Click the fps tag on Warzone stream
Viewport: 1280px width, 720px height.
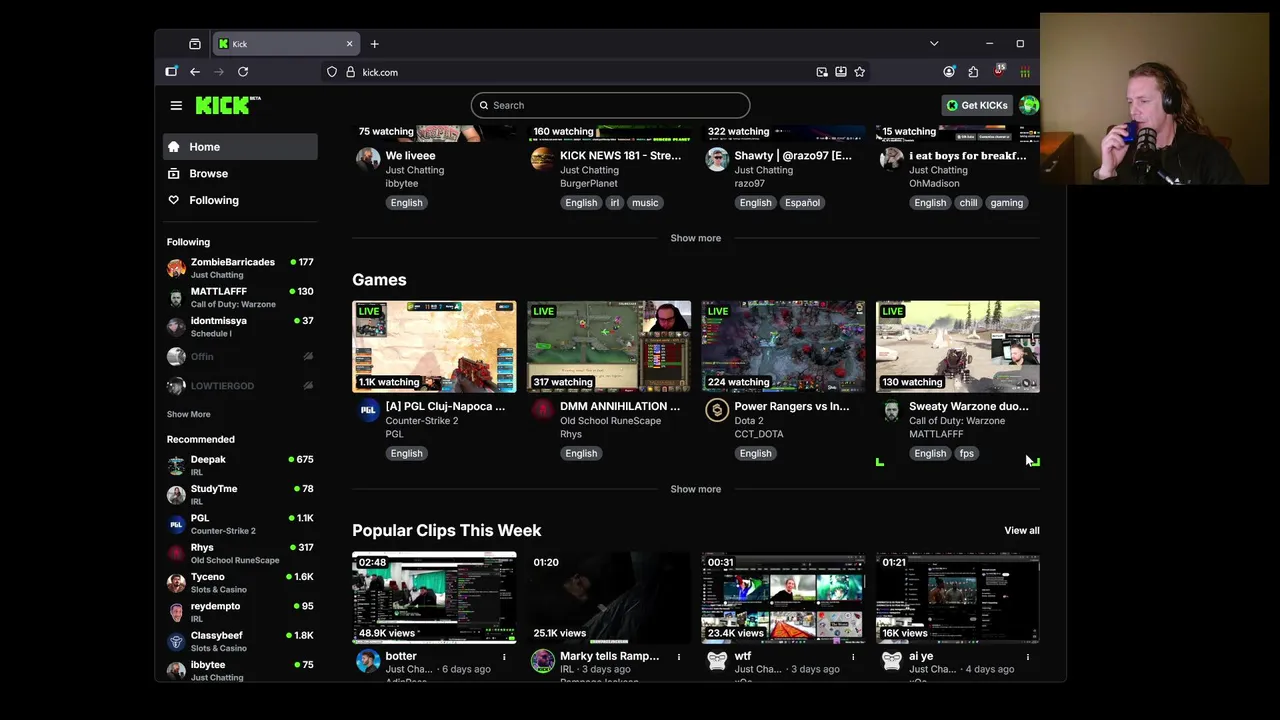(966, 453)
